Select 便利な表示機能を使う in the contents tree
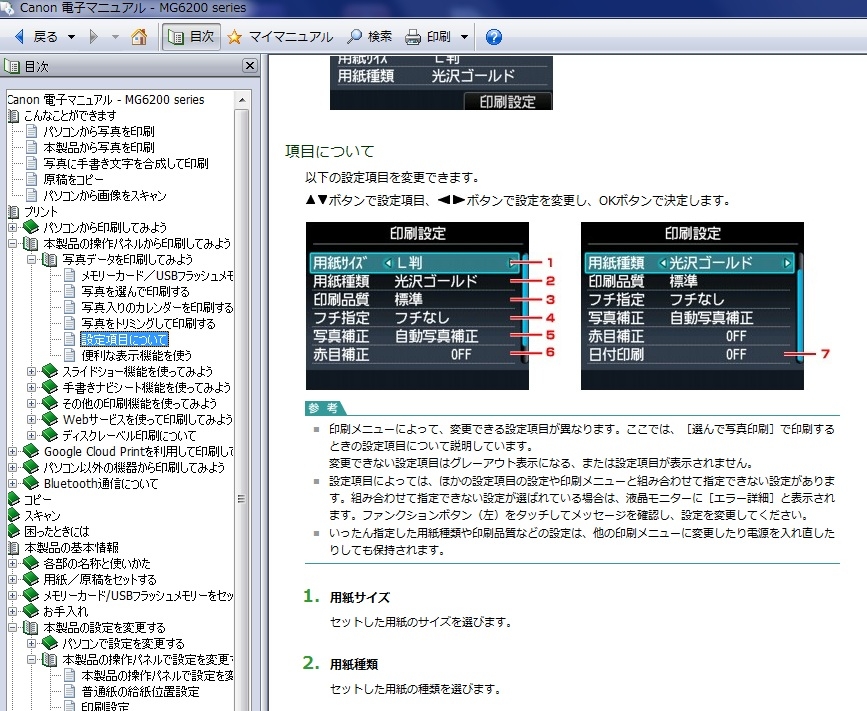 [x=136, y=356]
